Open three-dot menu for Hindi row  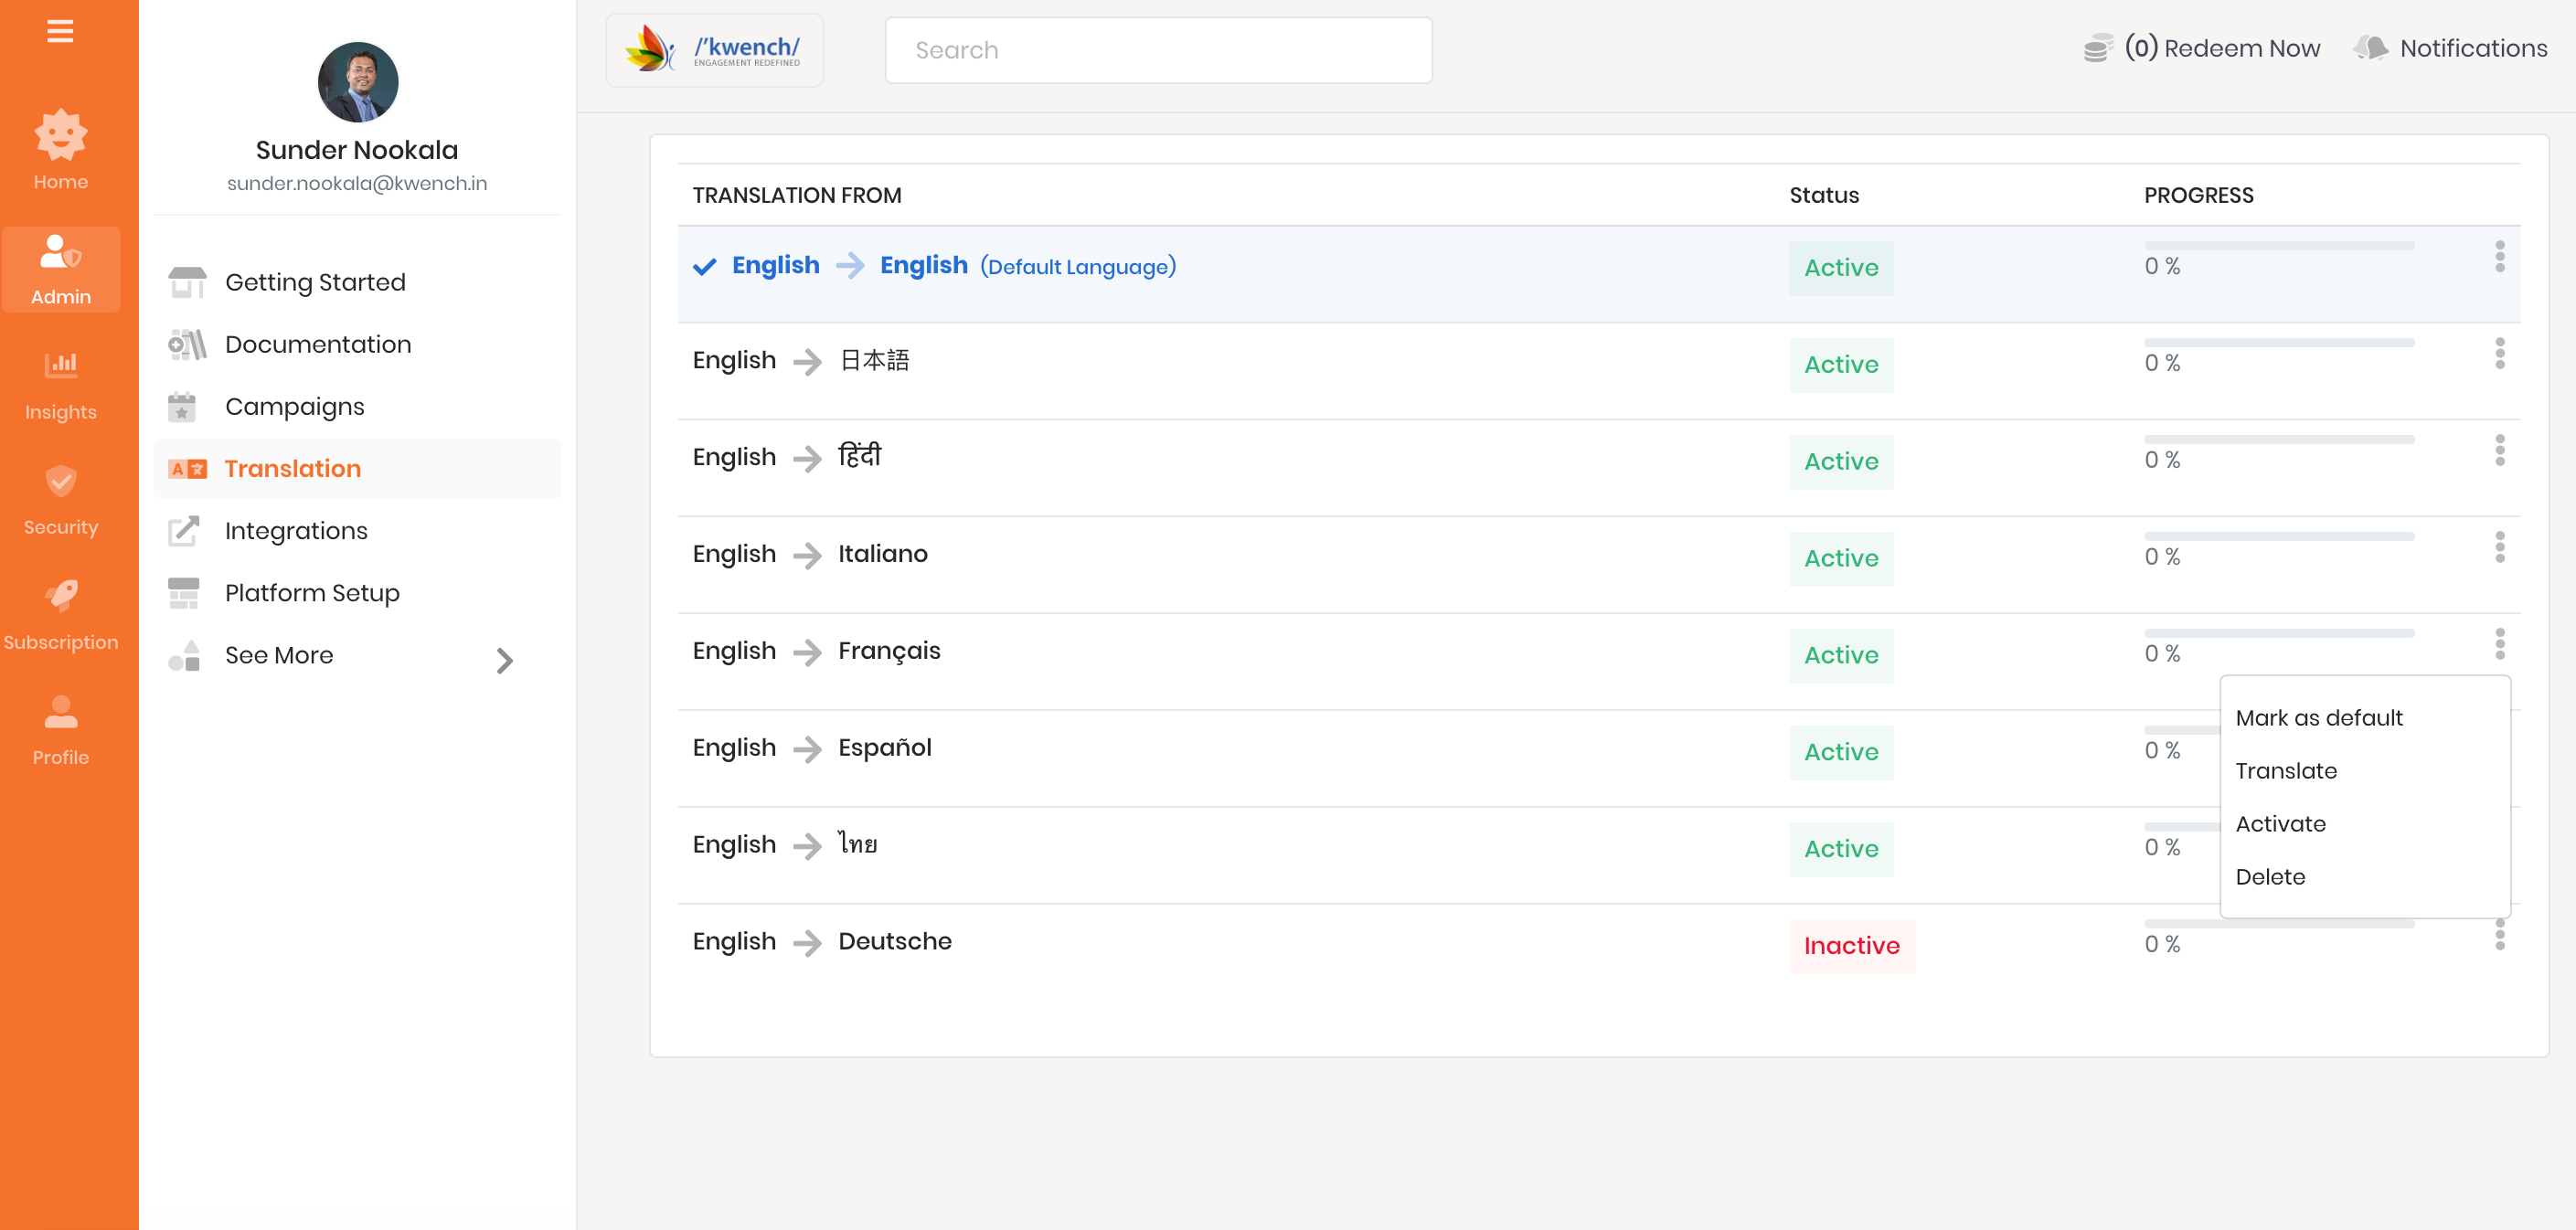2499,450
